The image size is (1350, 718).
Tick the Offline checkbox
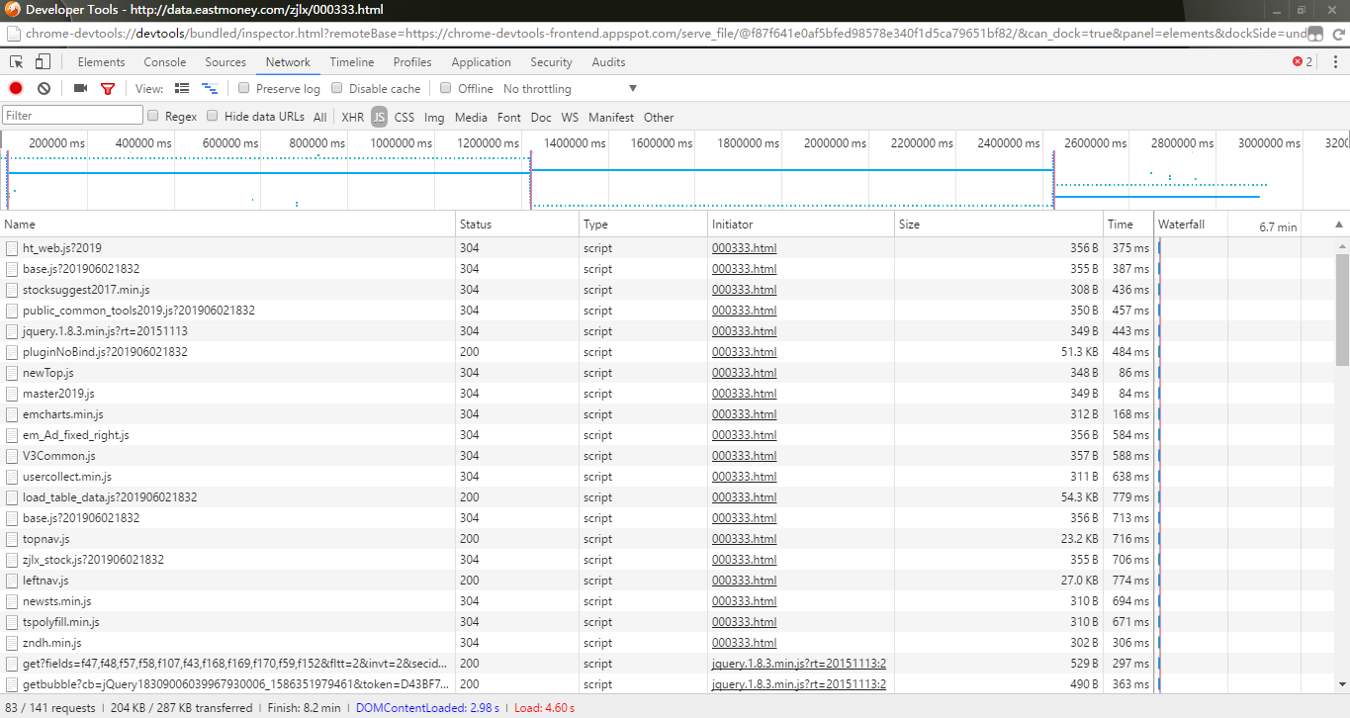click(x=446, y=88)
